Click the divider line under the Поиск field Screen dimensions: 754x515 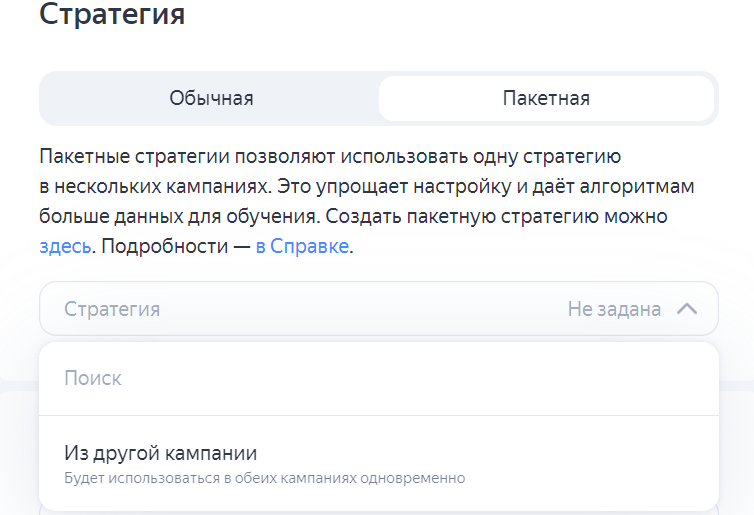(378, 415)
